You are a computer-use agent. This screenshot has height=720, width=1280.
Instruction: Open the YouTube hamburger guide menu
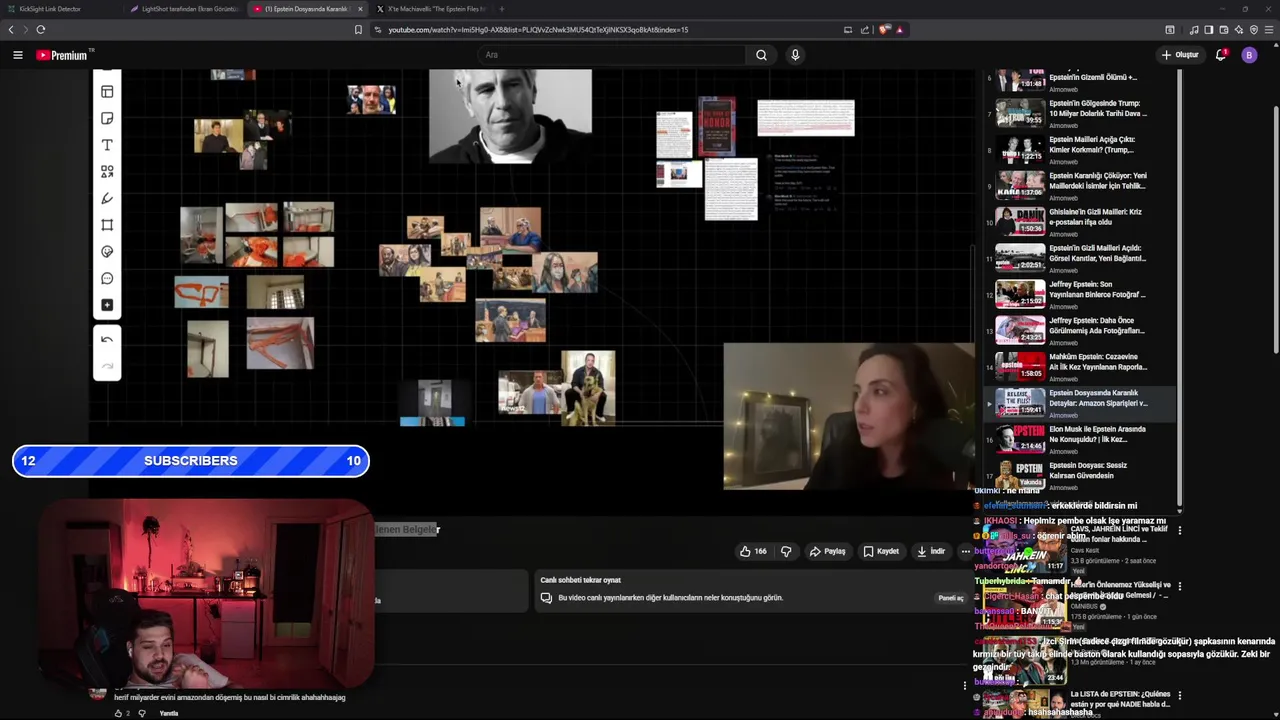point(18,55)
